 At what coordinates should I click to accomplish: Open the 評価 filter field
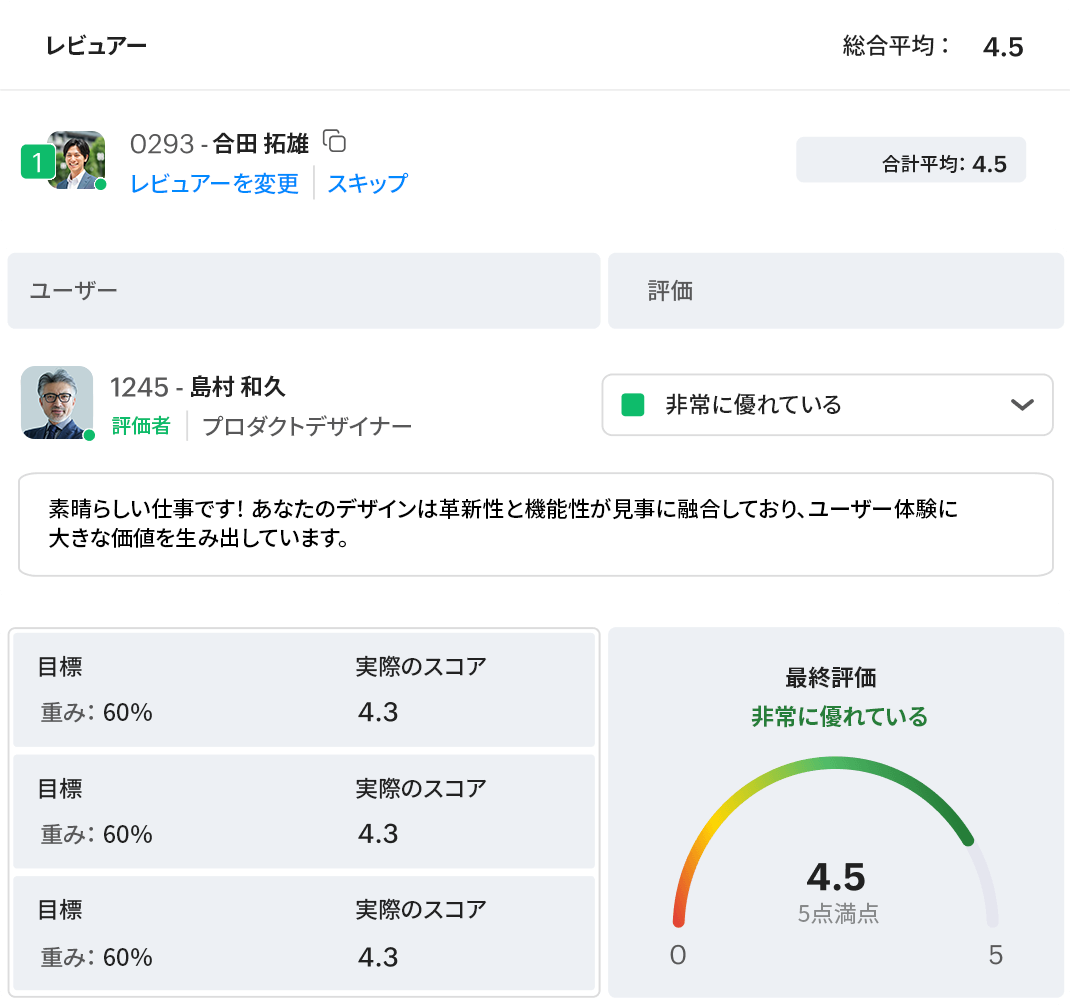click(836, 290)
